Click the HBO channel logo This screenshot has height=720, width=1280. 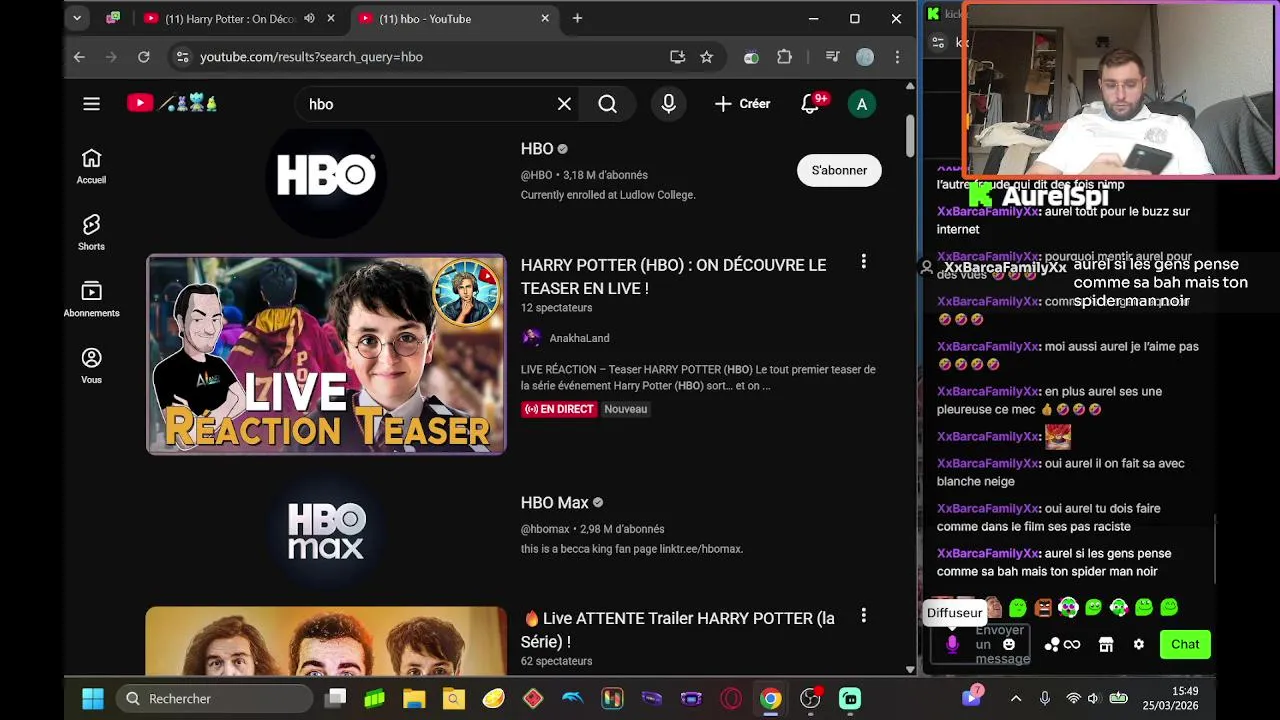326,174
